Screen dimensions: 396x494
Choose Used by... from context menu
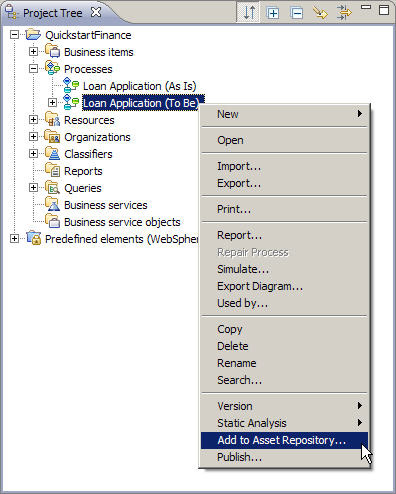(284, 303)
